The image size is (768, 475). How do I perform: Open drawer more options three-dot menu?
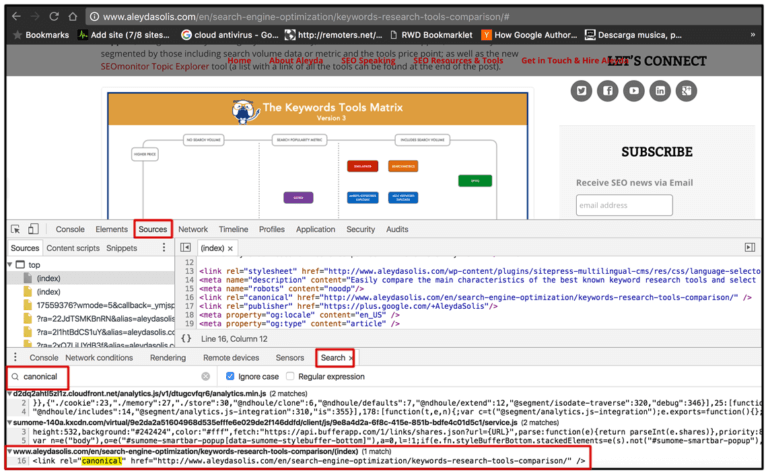[15, 357]
